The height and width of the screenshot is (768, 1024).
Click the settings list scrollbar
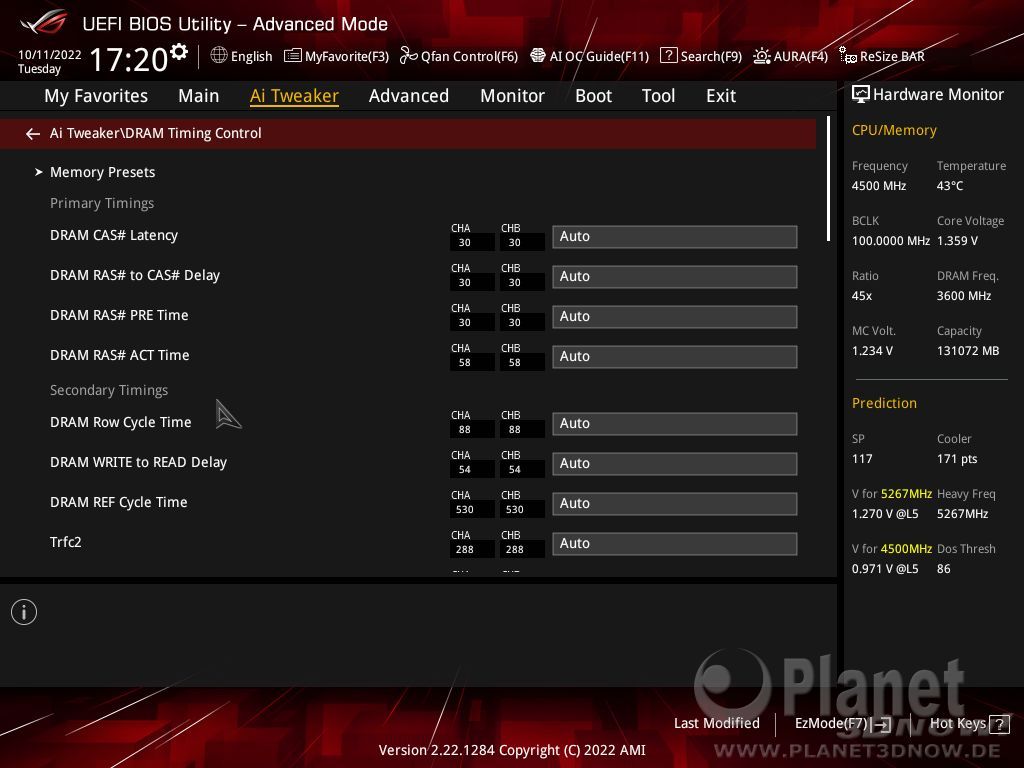[828, 179]
